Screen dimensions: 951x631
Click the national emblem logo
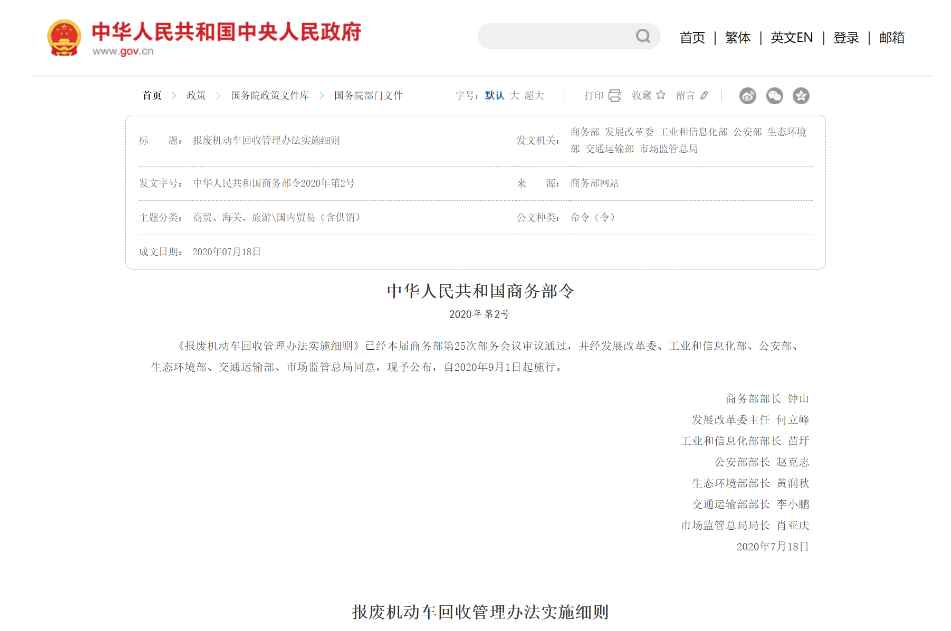pyautogui.click(x=64, y=38)
